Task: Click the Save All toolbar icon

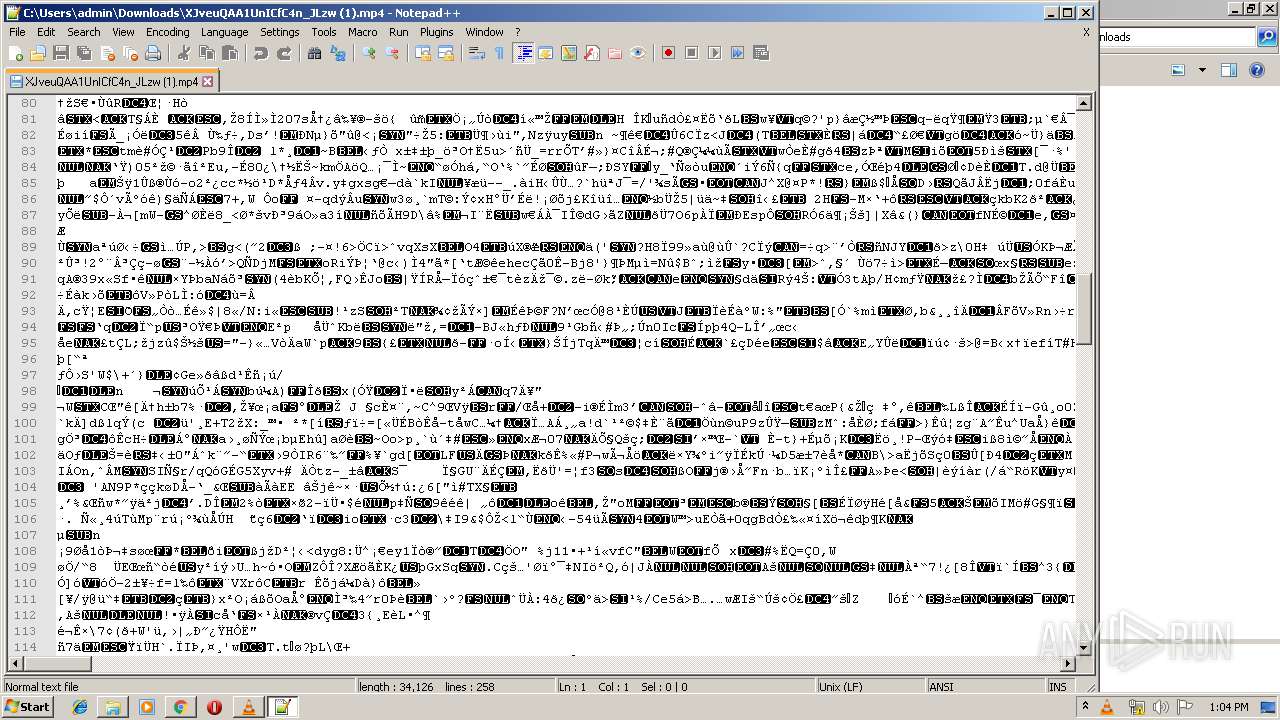Action: pyautogui.click(x=82, y=53)
